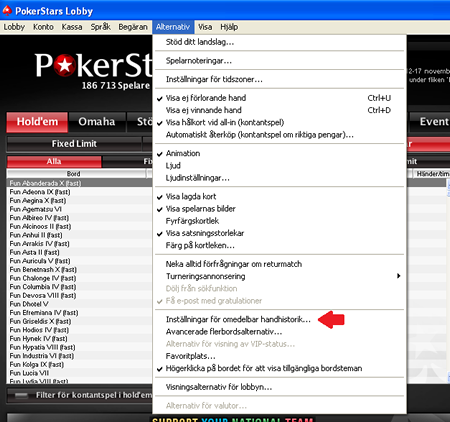
Task: Select the Omaha tab
Action: click(x=97, y=122)
